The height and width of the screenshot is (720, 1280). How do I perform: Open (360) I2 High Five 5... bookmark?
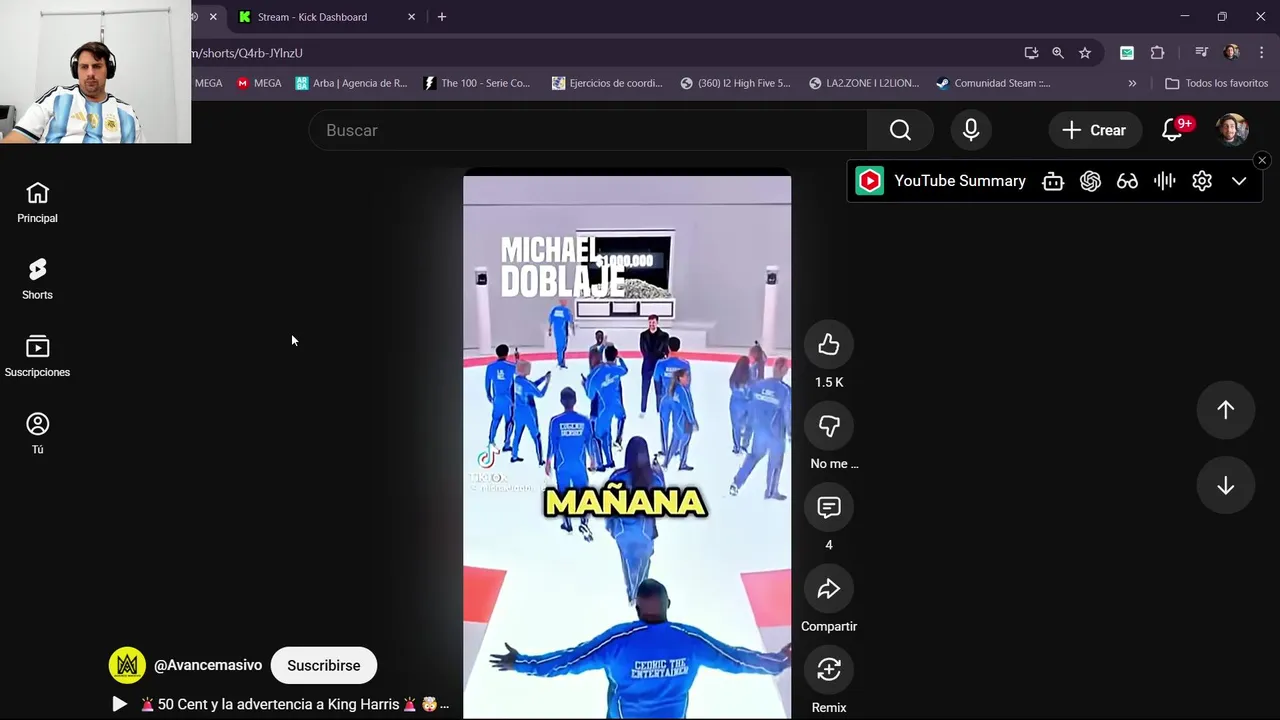coord(735,83)
